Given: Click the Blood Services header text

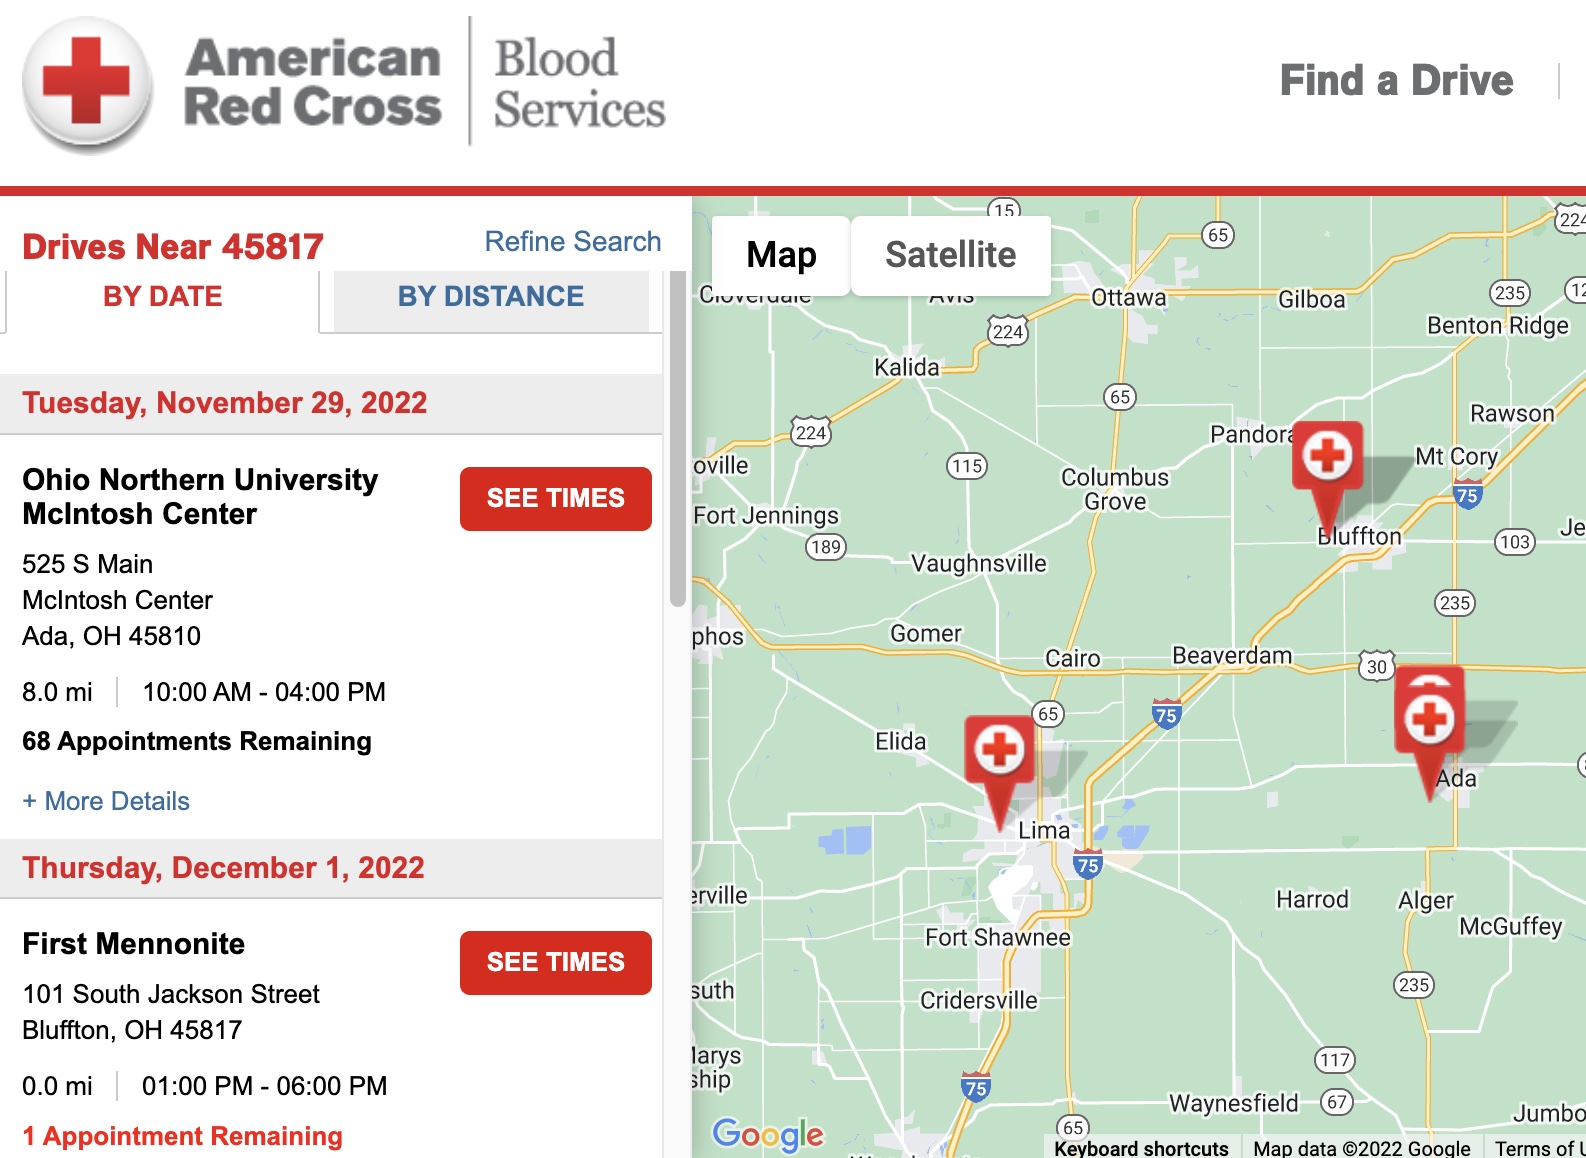Looking at the screenshot, I should tap(580, 84).
